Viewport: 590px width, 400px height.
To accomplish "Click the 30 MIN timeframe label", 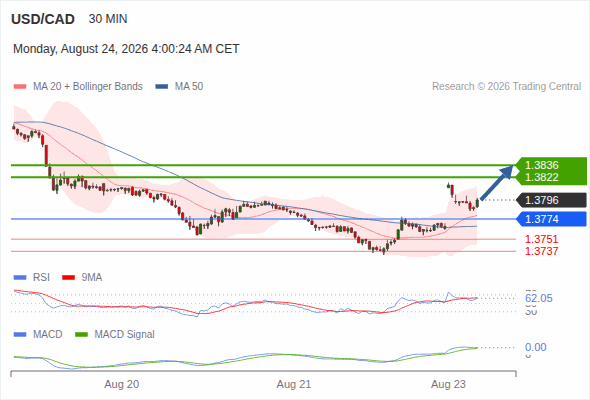I will (108, 19).
